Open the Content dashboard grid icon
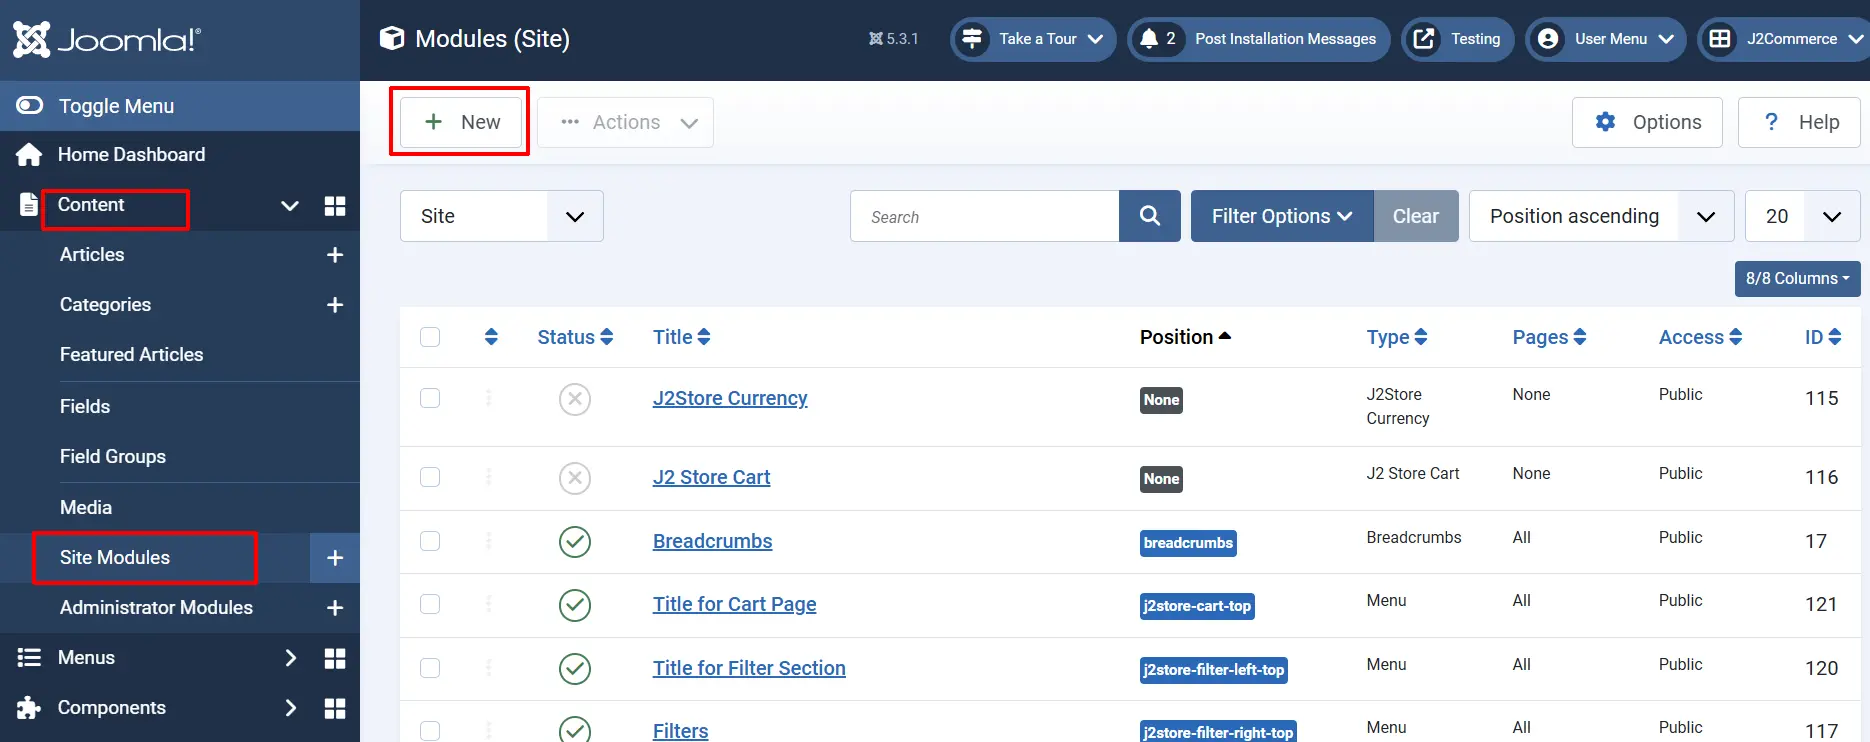 pos(335,206)
